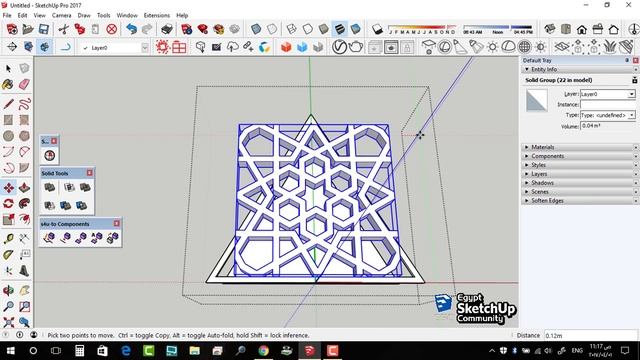Select the Rotate tool
Screen dimensions: 640x360
click(8, 203)
